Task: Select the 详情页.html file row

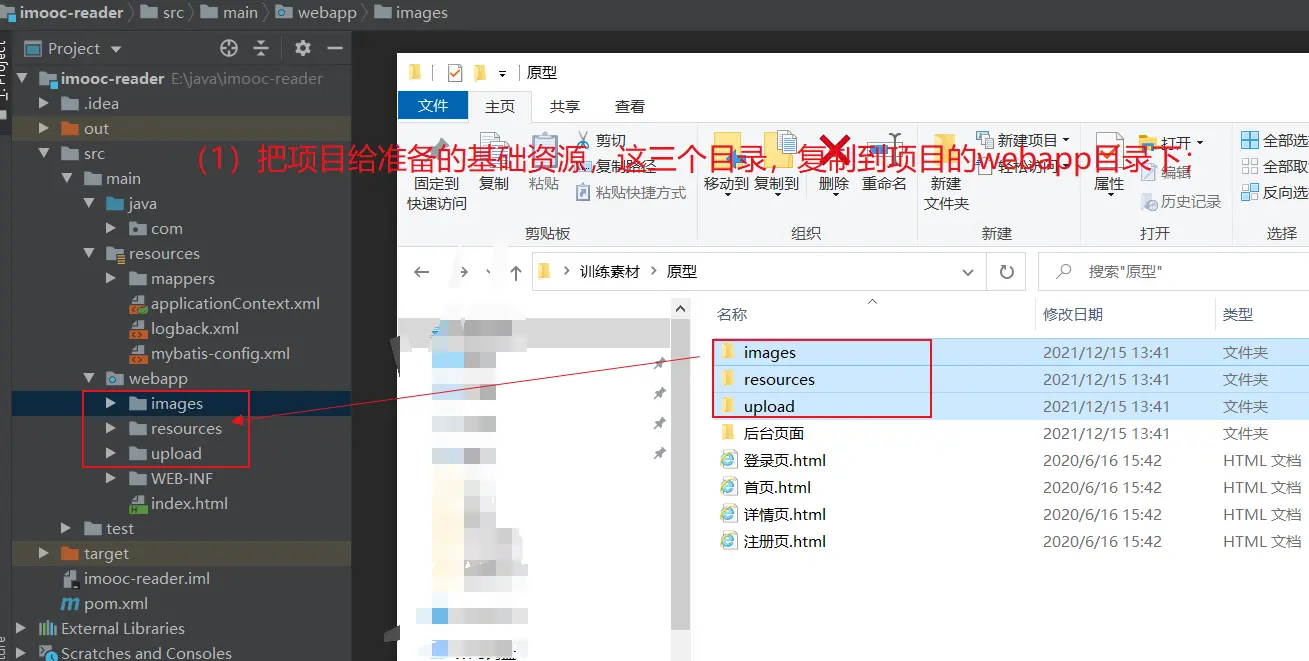Action: pos(1010,514)
